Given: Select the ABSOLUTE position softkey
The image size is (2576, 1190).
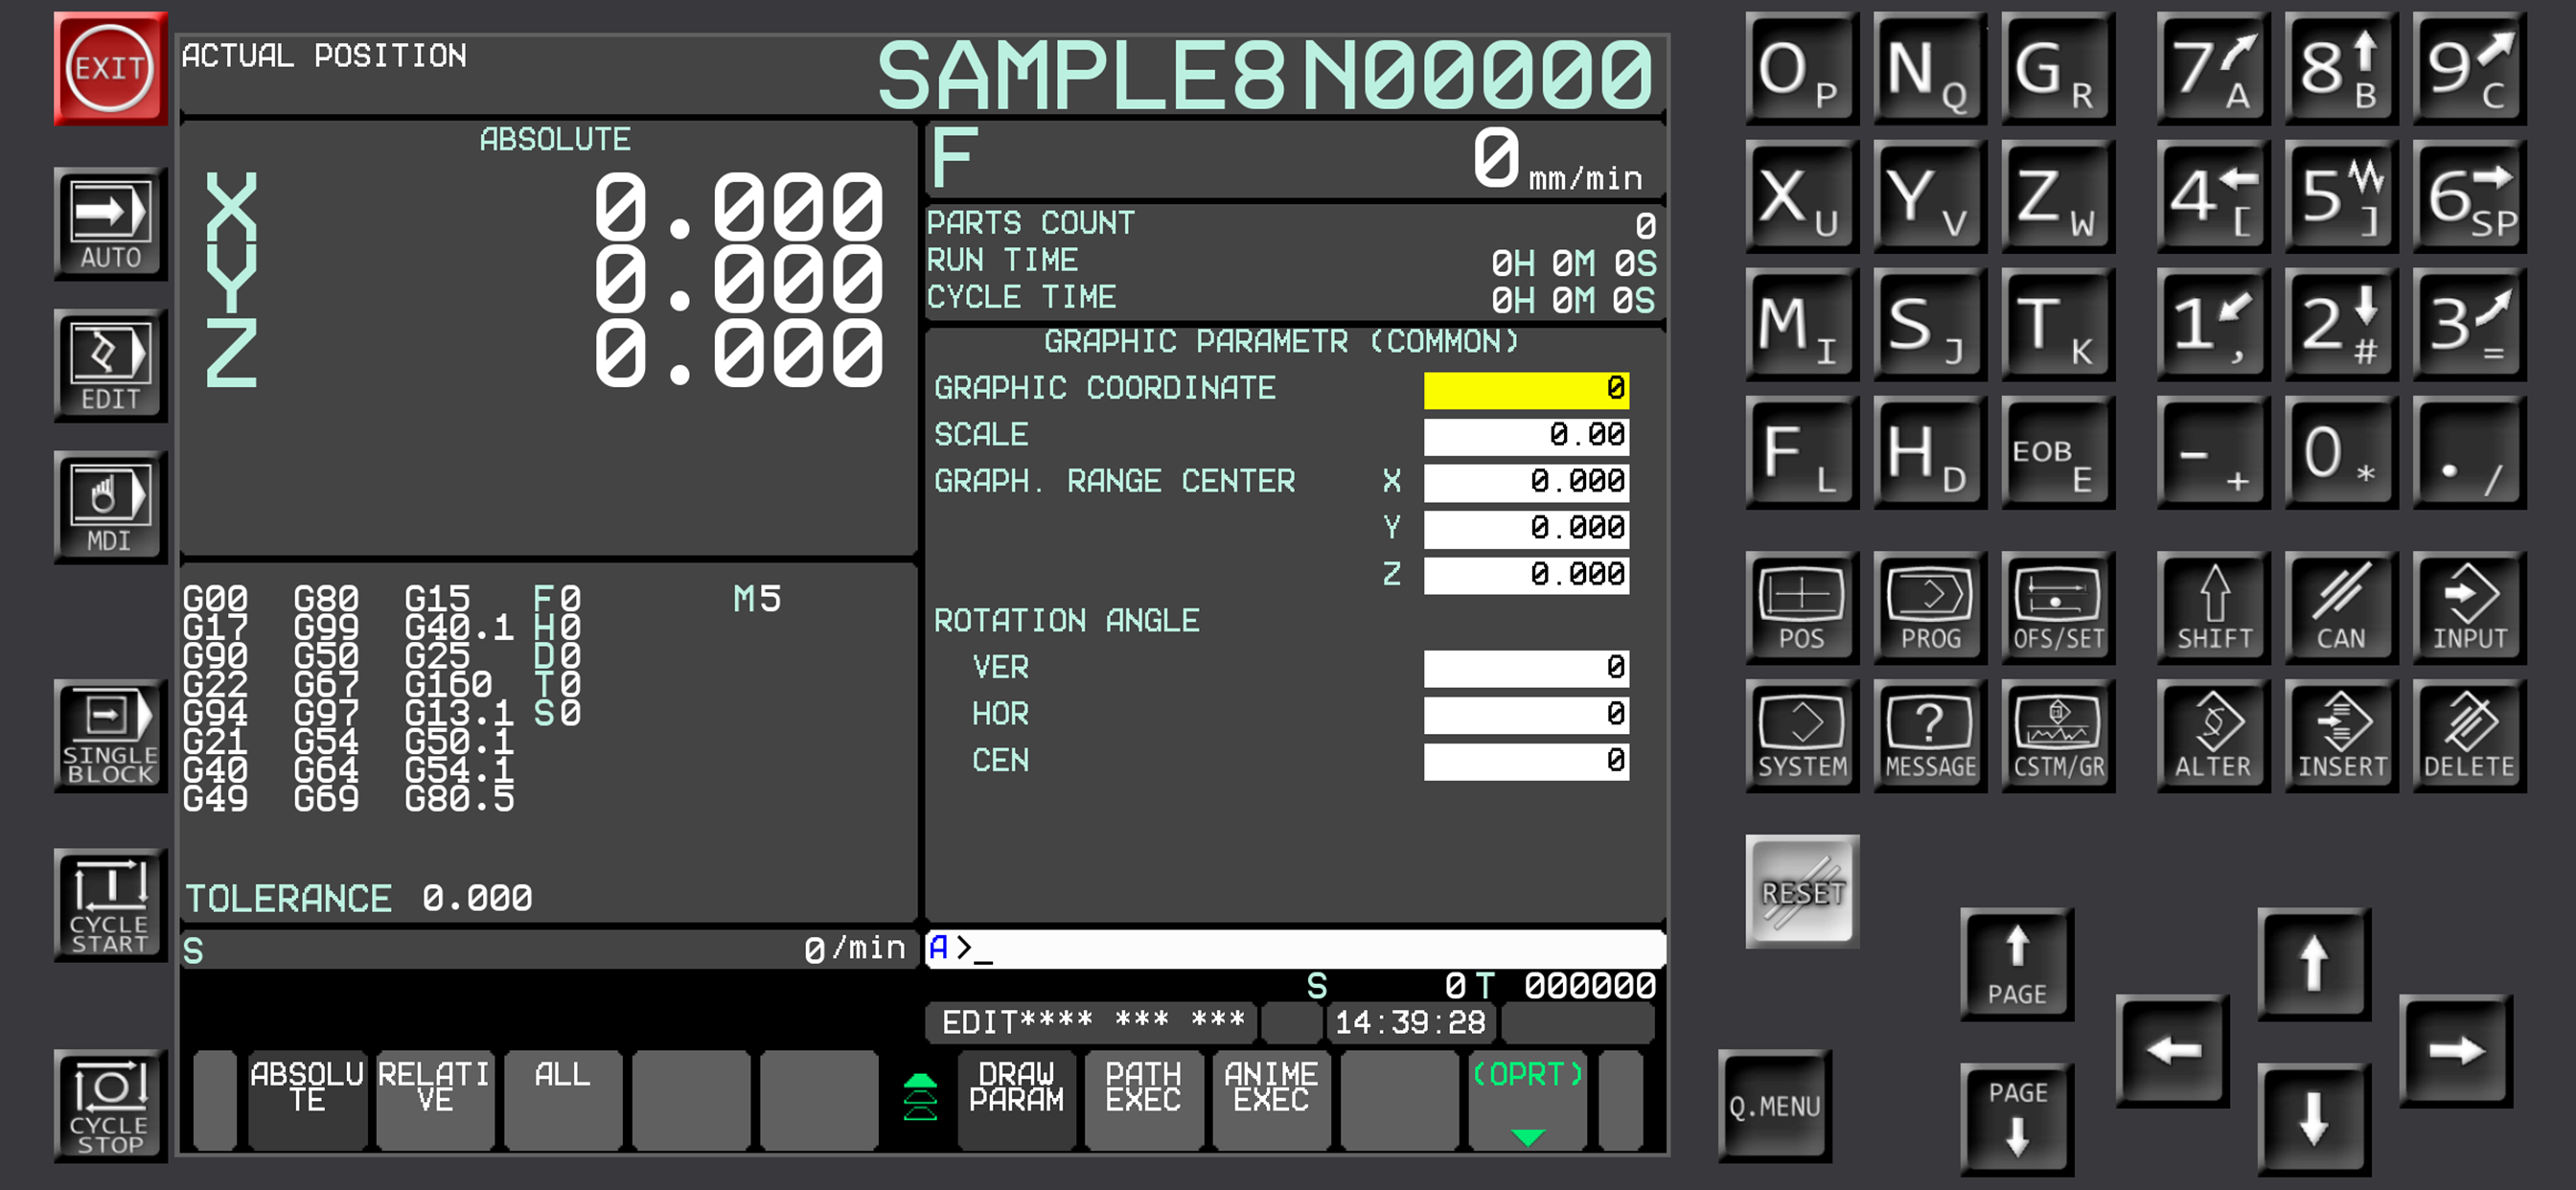Looking at the screenshot, I should pos(307,1100).
